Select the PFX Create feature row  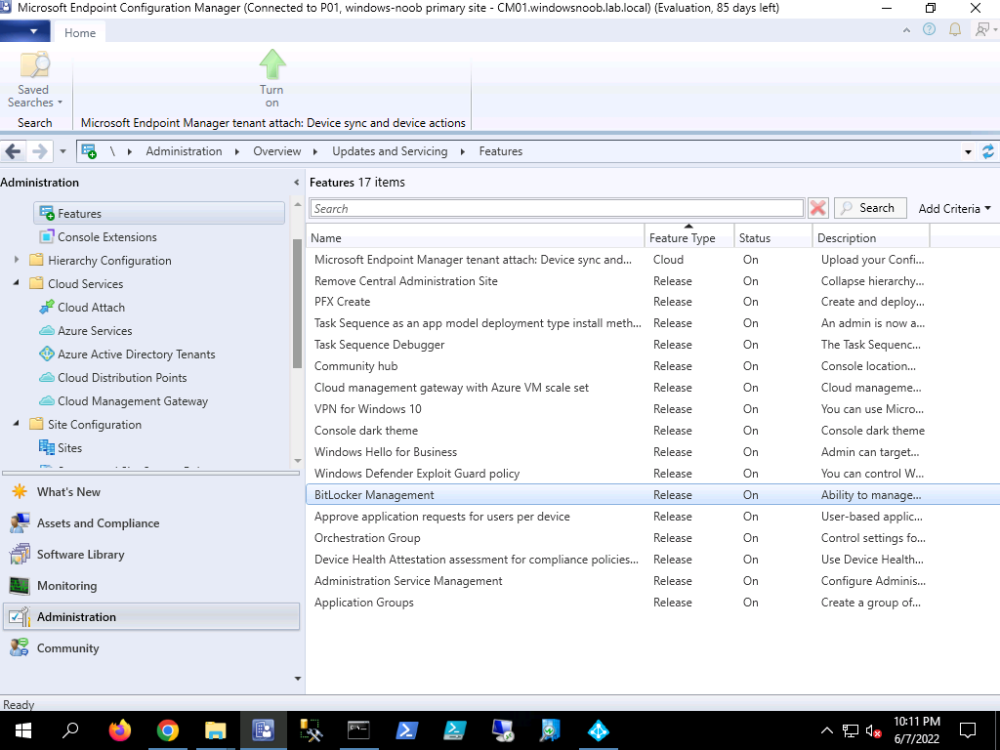point(653,302)
